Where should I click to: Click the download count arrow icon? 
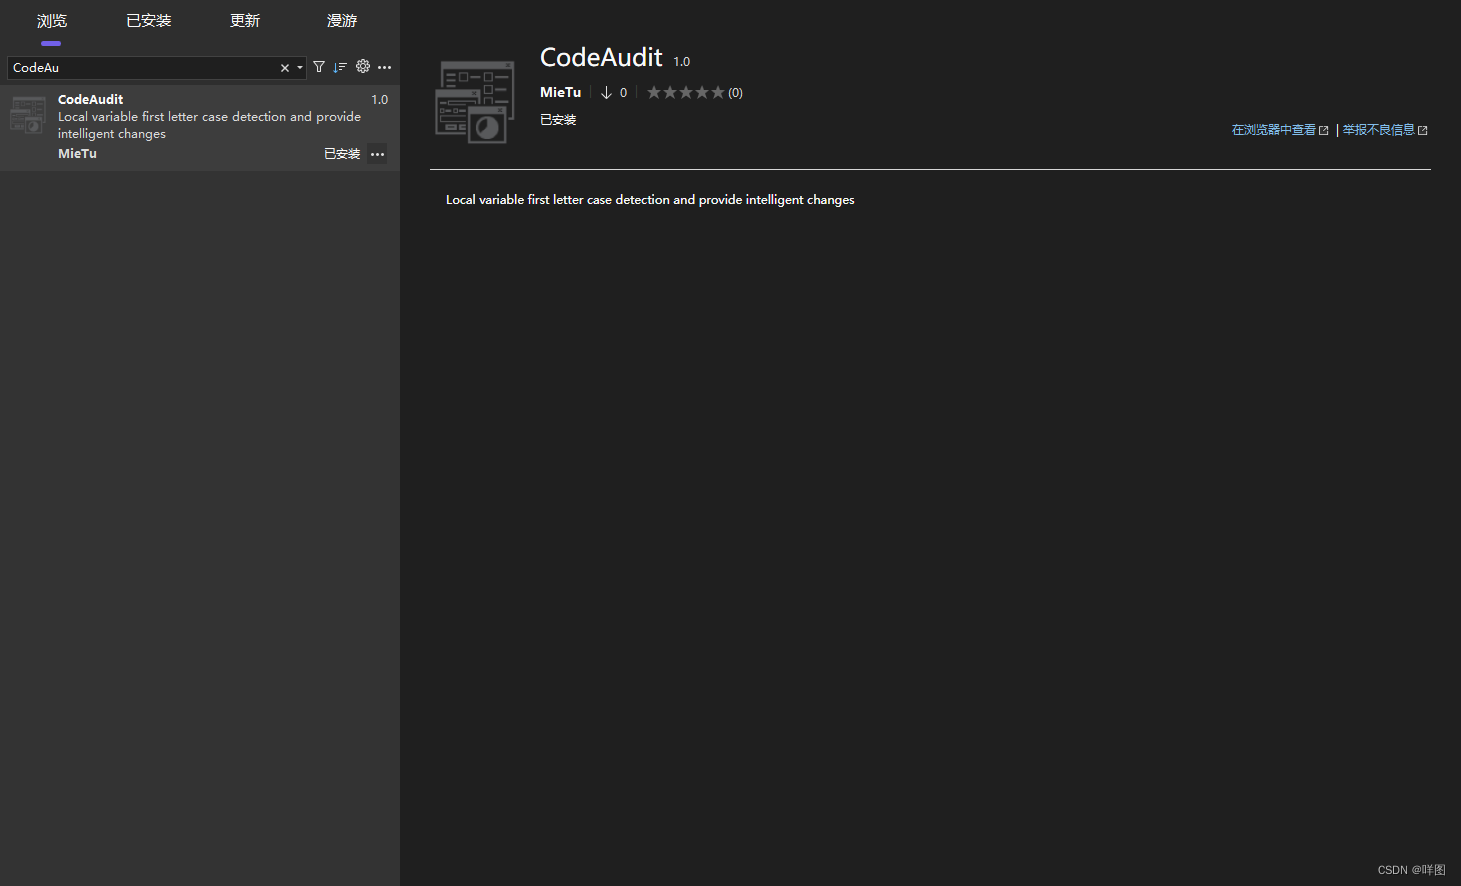pos(606,92)
